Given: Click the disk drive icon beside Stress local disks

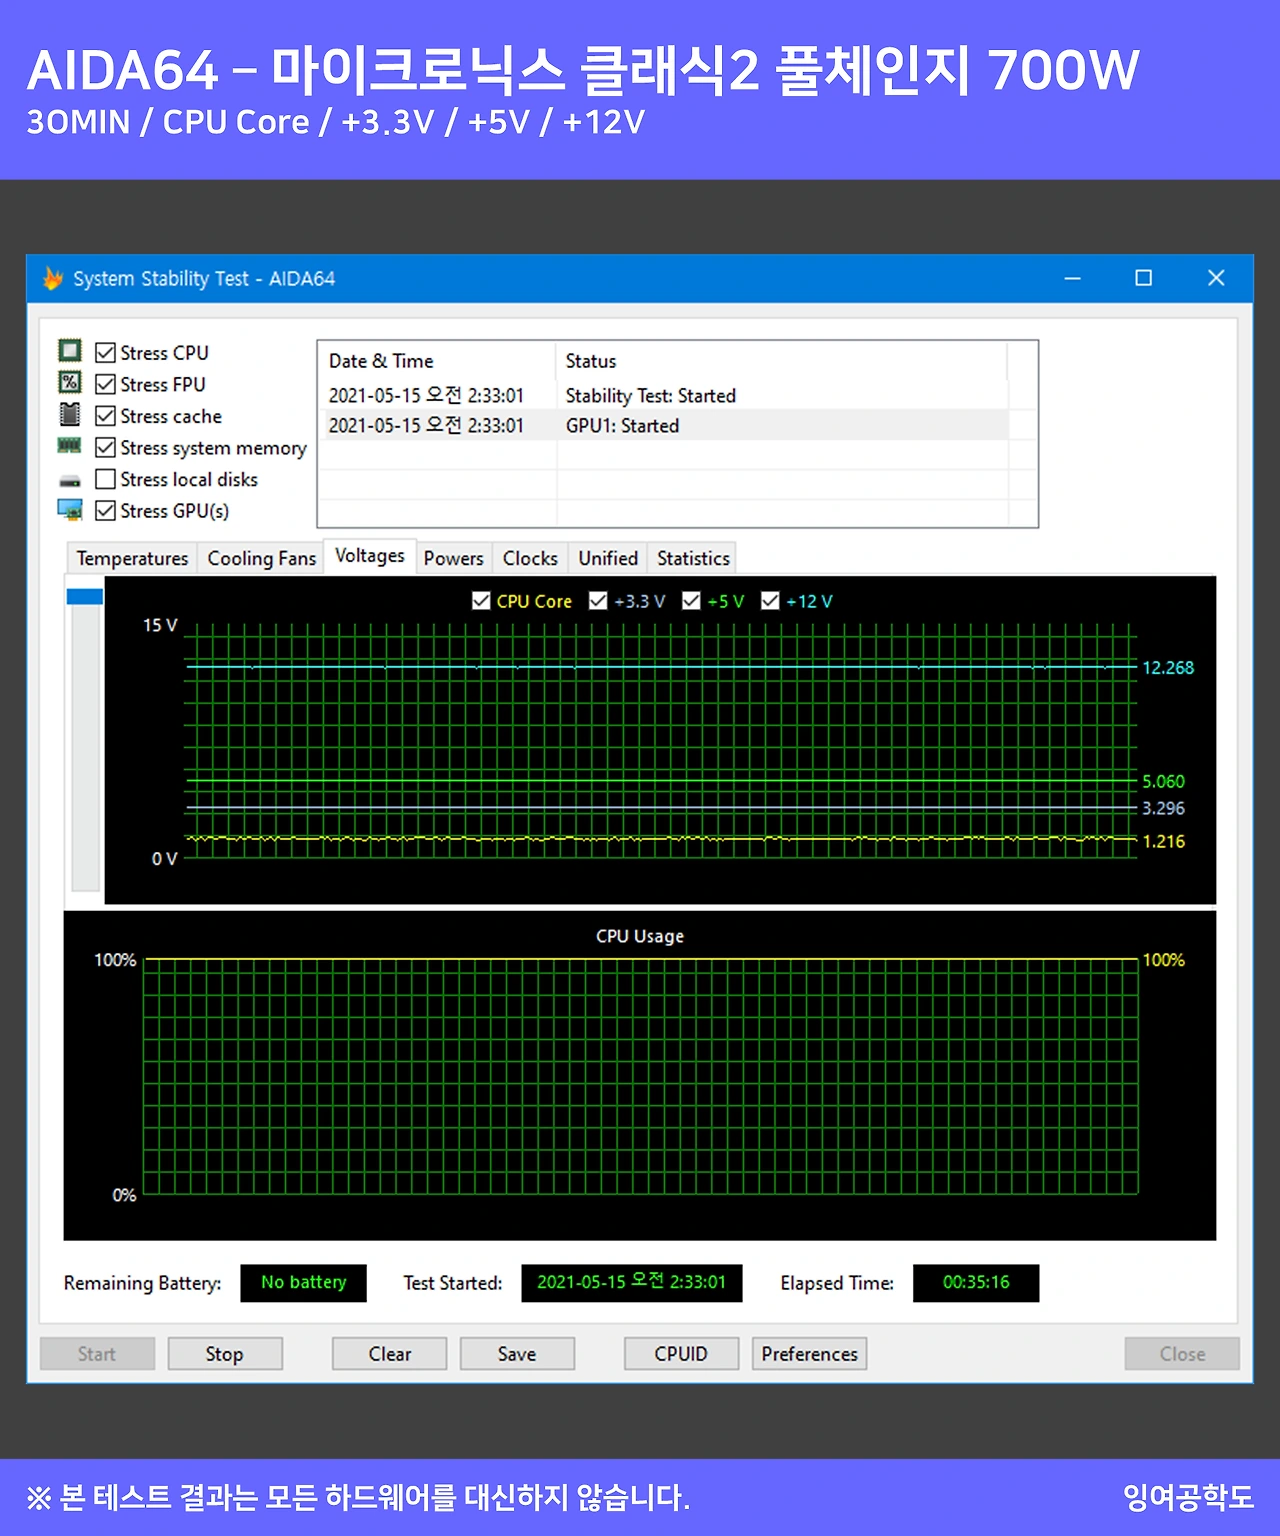Looking at the screenshot, I should click(69, 481).
